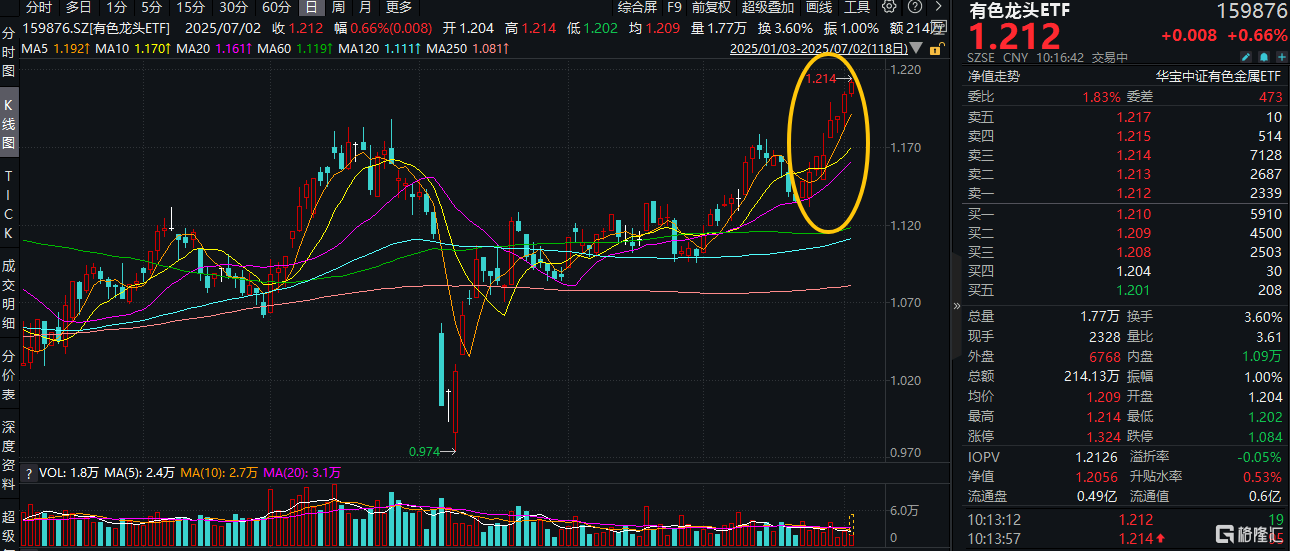This screenshot has width=1290, height=551.
Task: Open the 更多 periods dropdown
Action: click(x=399, y=7)
